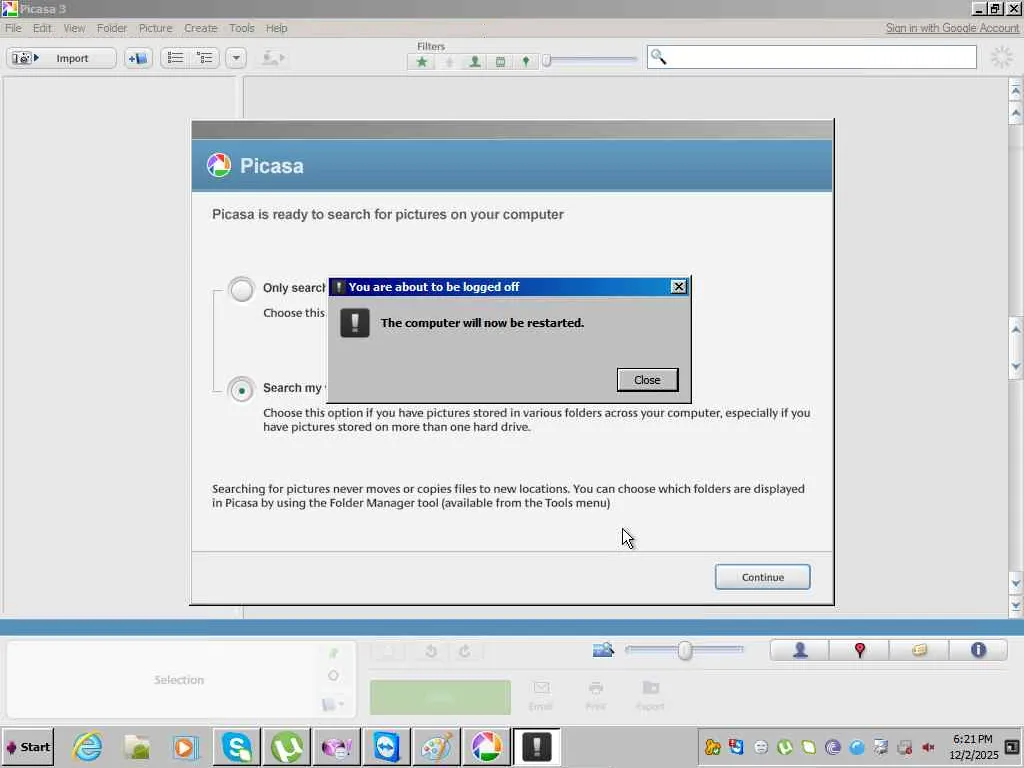
Task: Switch to the exclamation warning taskbar button
Action: [x=537, y=747]
